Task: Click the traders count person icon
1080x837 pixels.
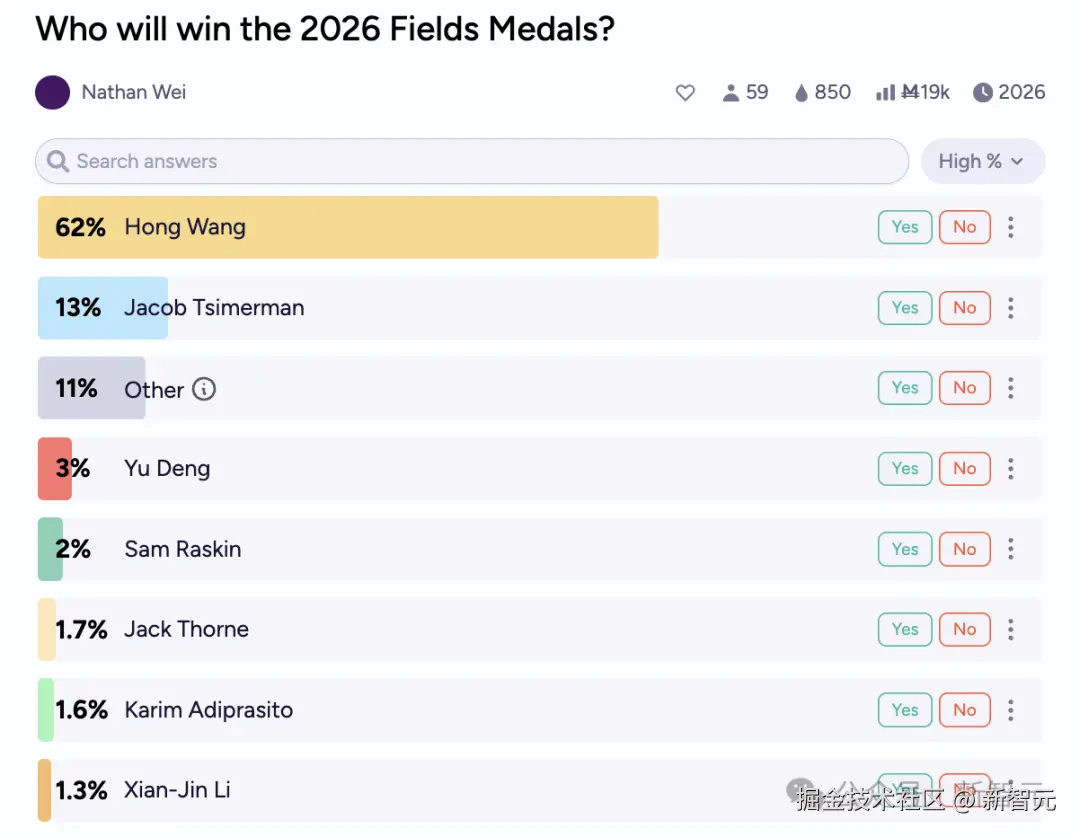Action: [x=731, y=93]
